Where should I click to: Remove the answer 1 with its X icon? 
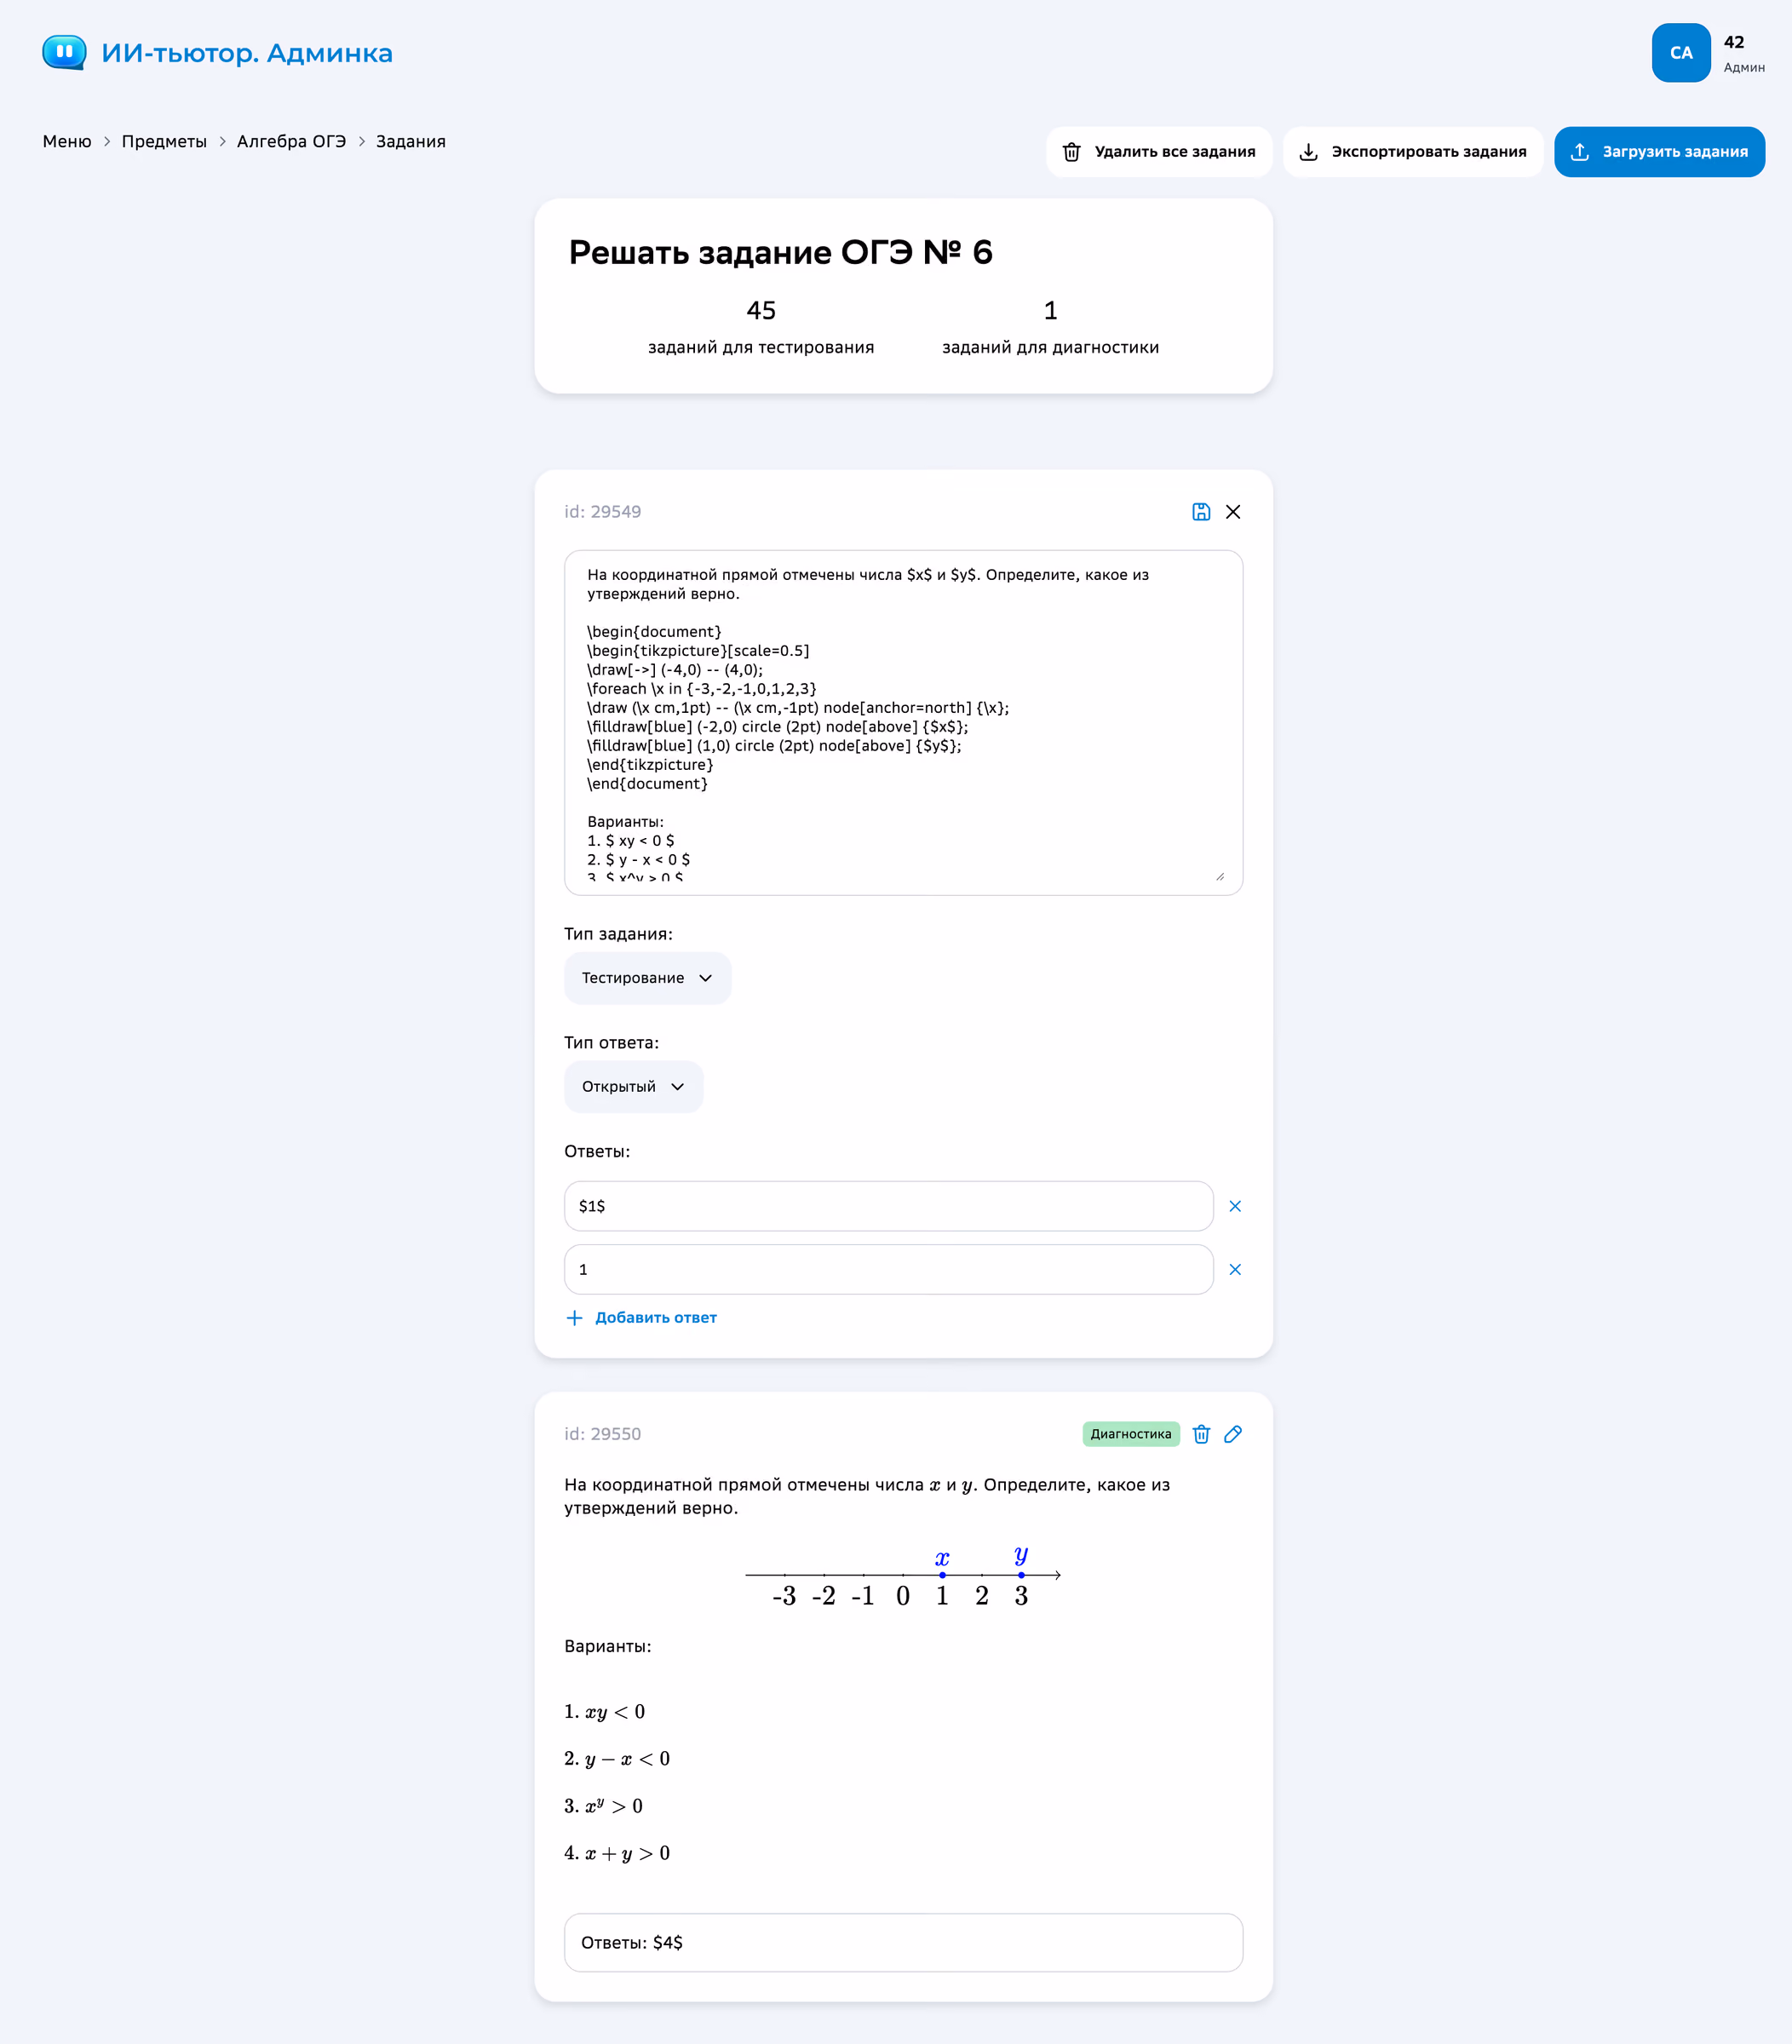pyautogui.click(x=1235, y=1269)
